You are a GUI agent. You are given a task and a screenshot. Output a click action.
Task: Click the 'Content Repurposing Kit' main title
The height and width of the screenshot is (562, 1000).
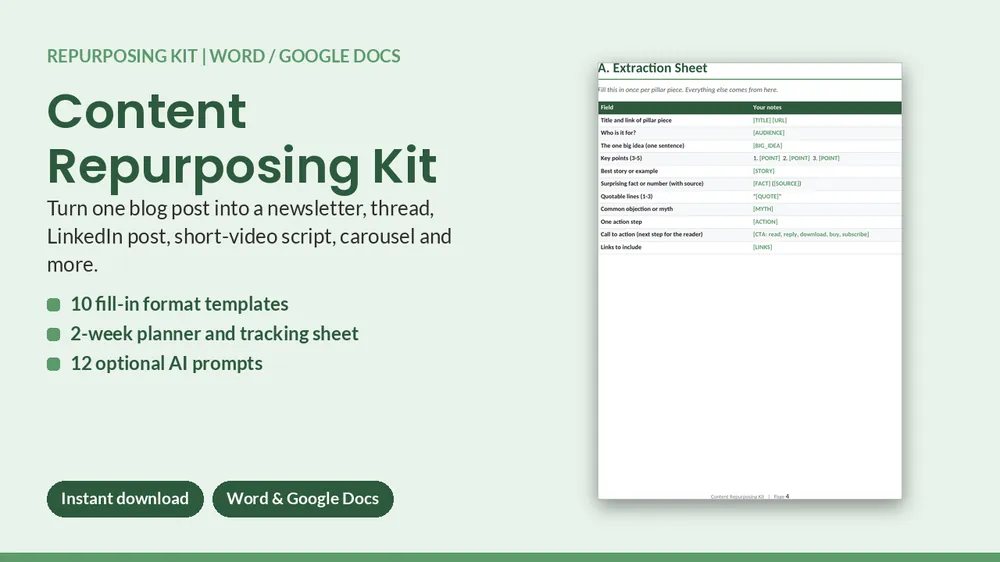click(242, 138)
